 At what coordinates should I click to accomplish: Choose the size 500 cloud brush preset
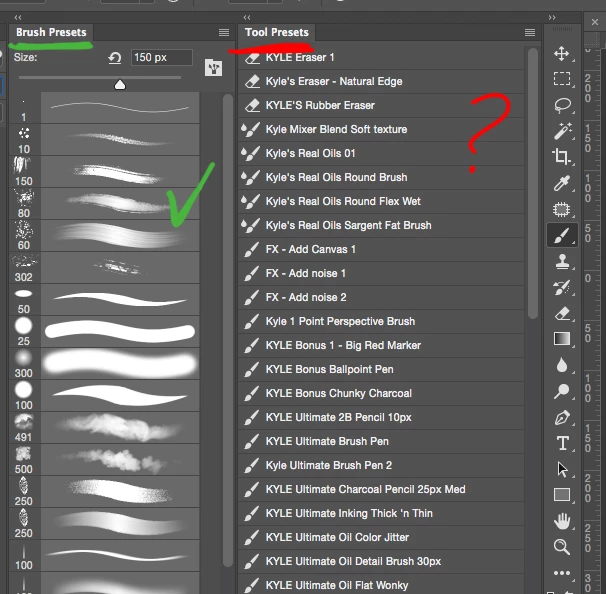pos(104,460)
